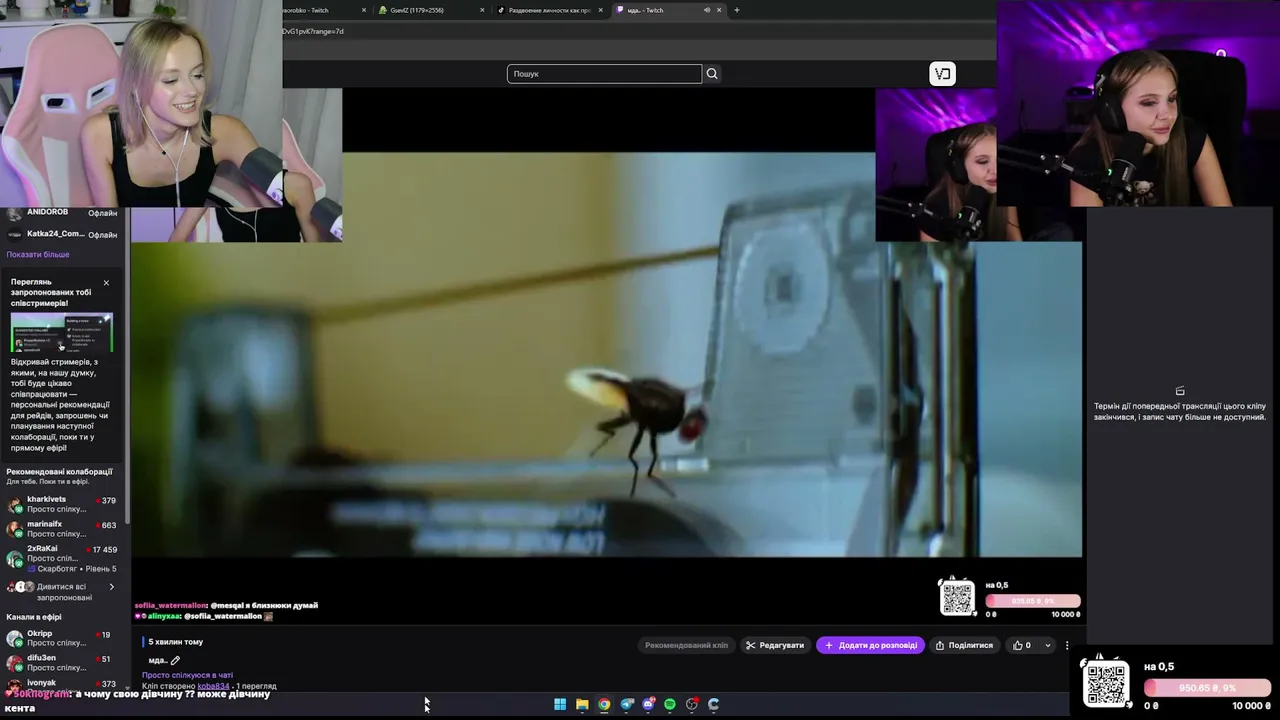This screenshot has height=720, width=1280.
Task: Open a new browser tab
Action: [x=737, y=10]
